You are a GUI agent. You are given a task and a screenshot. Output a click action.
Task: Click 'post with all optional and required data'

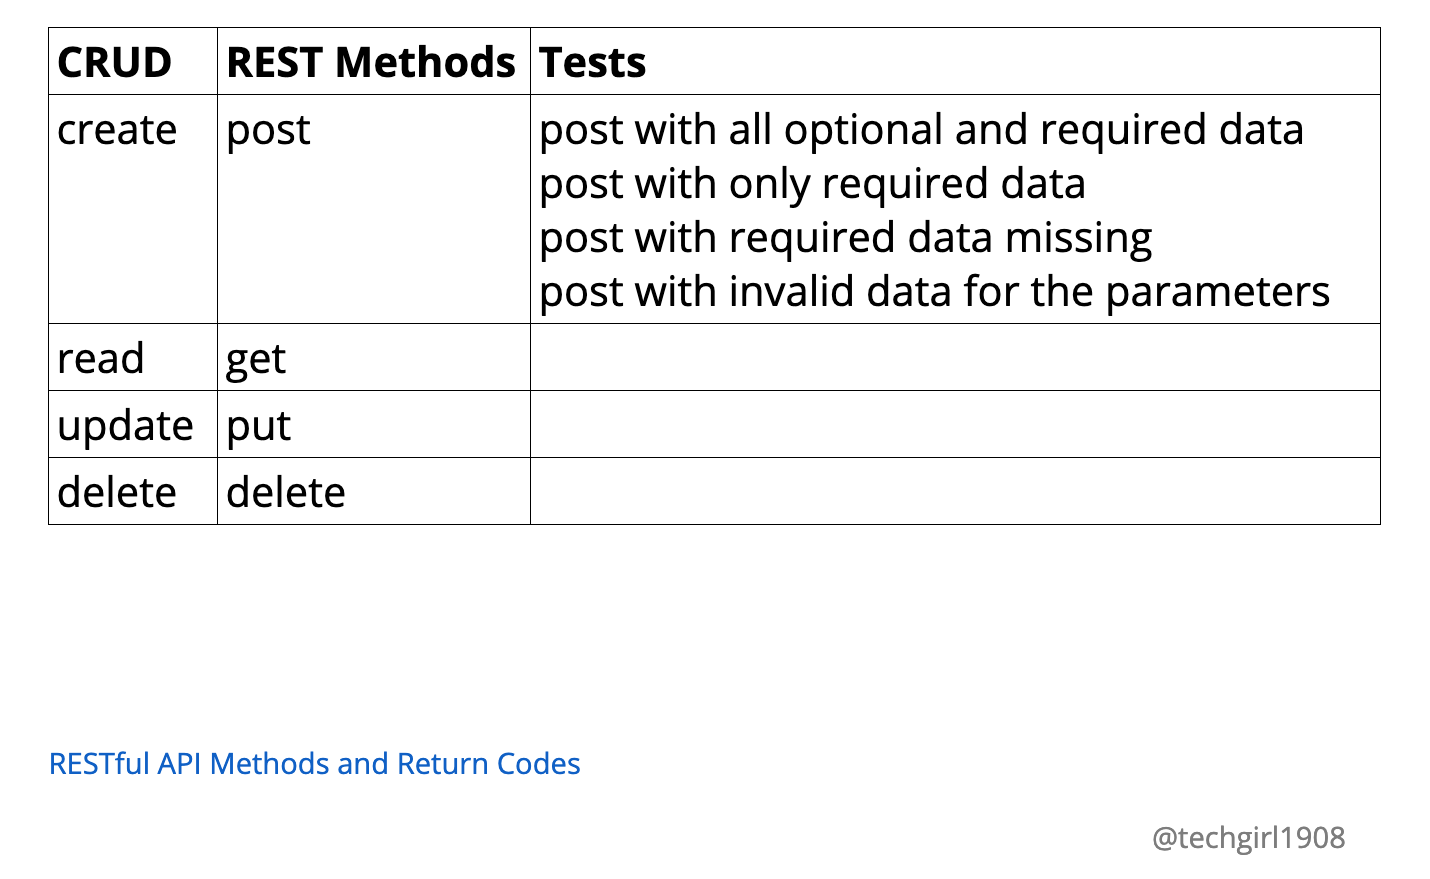[x=921, y=130]
